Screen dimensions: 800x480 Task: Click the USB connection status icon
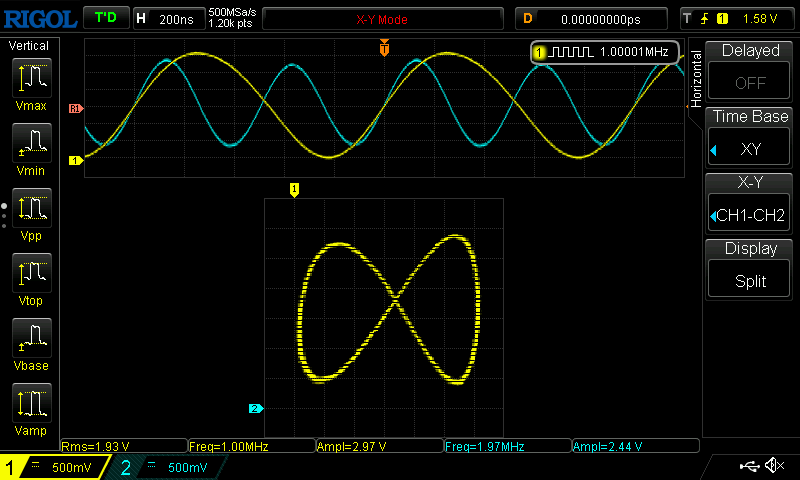tap(749, 466)
